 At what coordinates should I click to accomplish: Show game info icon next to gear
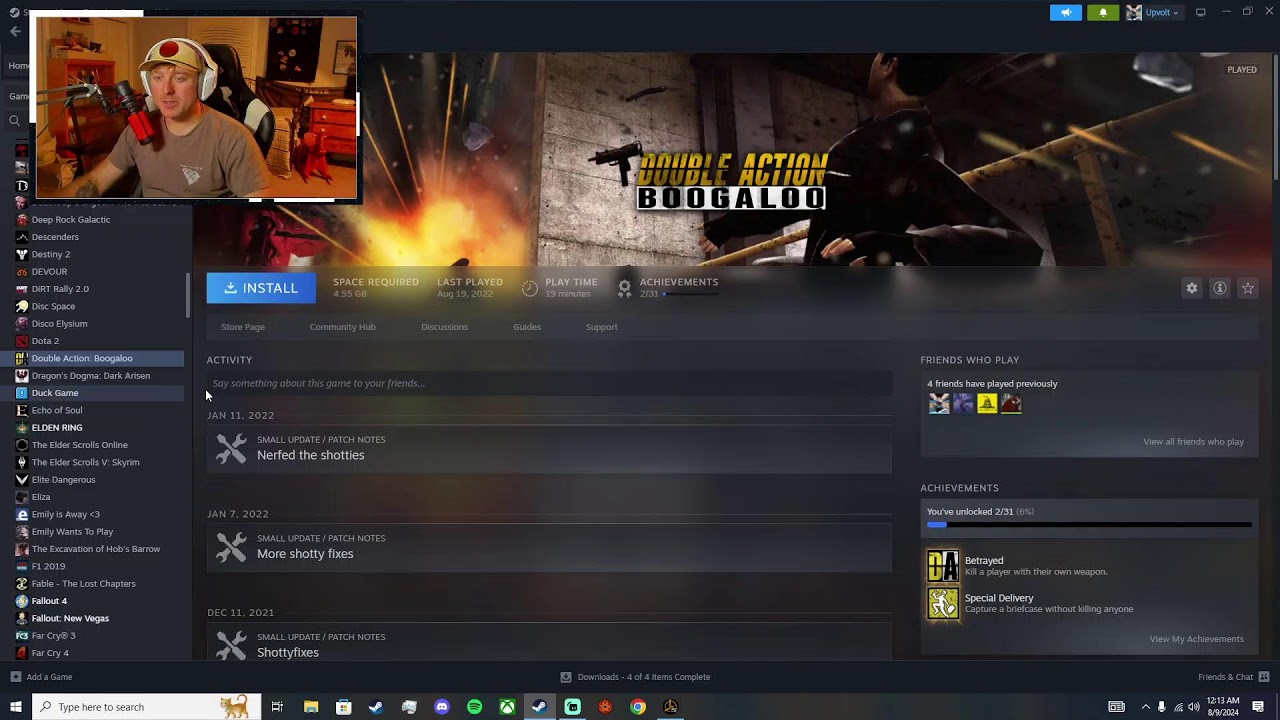click(x=1220, y=288)
